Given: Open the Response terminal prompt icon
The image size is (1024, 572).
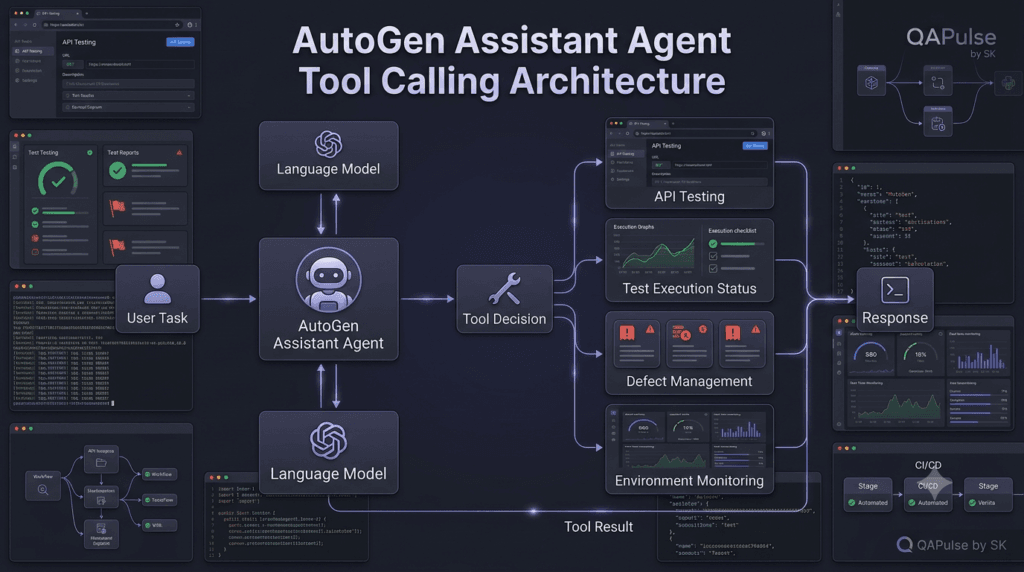Looking at the screenshot, I should click(x=894, y=290).
